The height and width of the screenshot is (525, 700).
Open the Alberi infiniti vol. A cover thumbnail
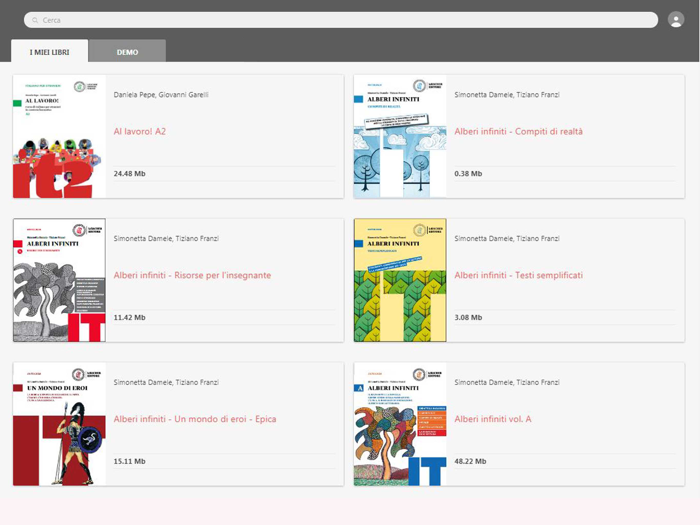point(400,424)
